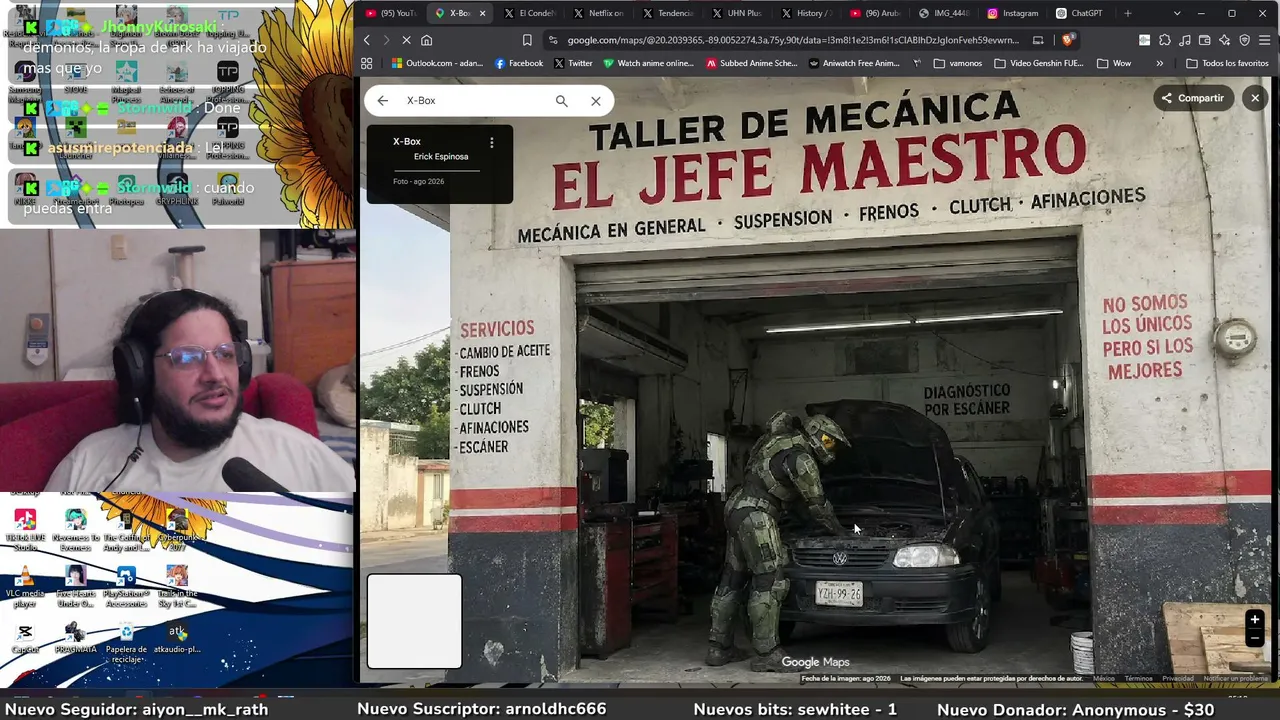This screenshot has width=1280, height=720.
Task: Open the Aniwatch Free Anime bookmark
Action: pos(854,63)
